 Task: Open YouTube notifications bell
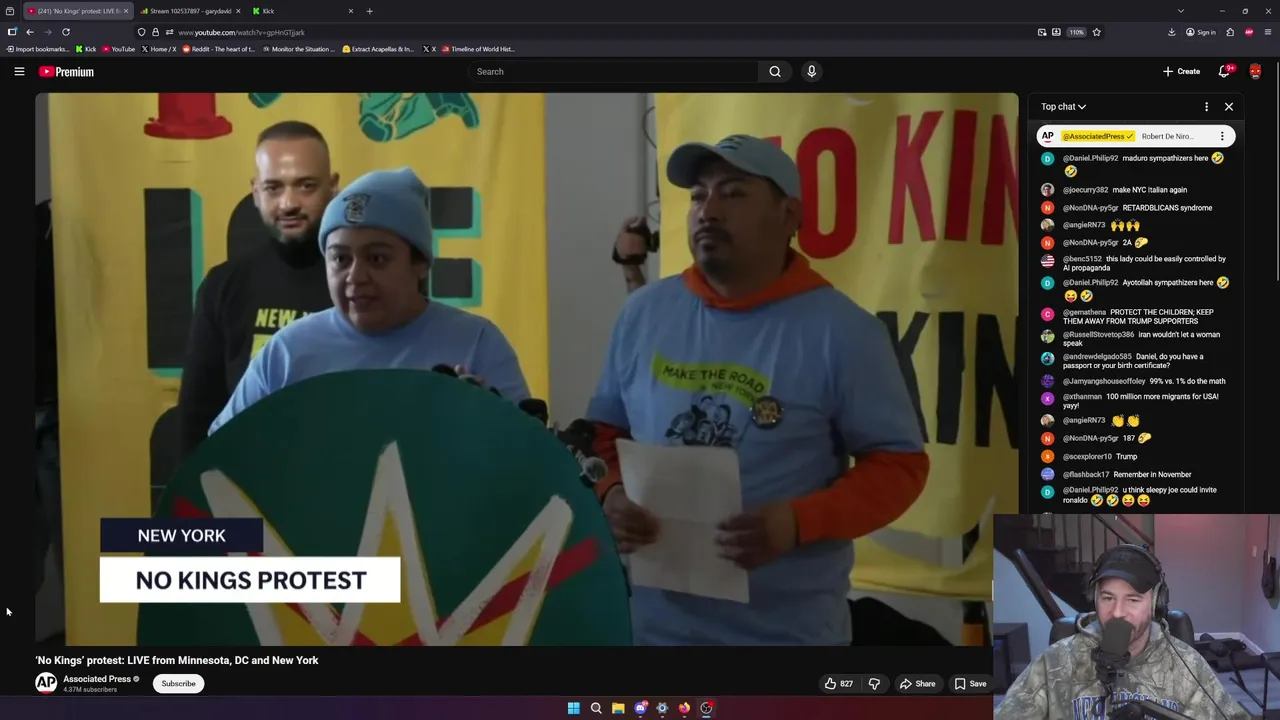[x=1224, y=71]
